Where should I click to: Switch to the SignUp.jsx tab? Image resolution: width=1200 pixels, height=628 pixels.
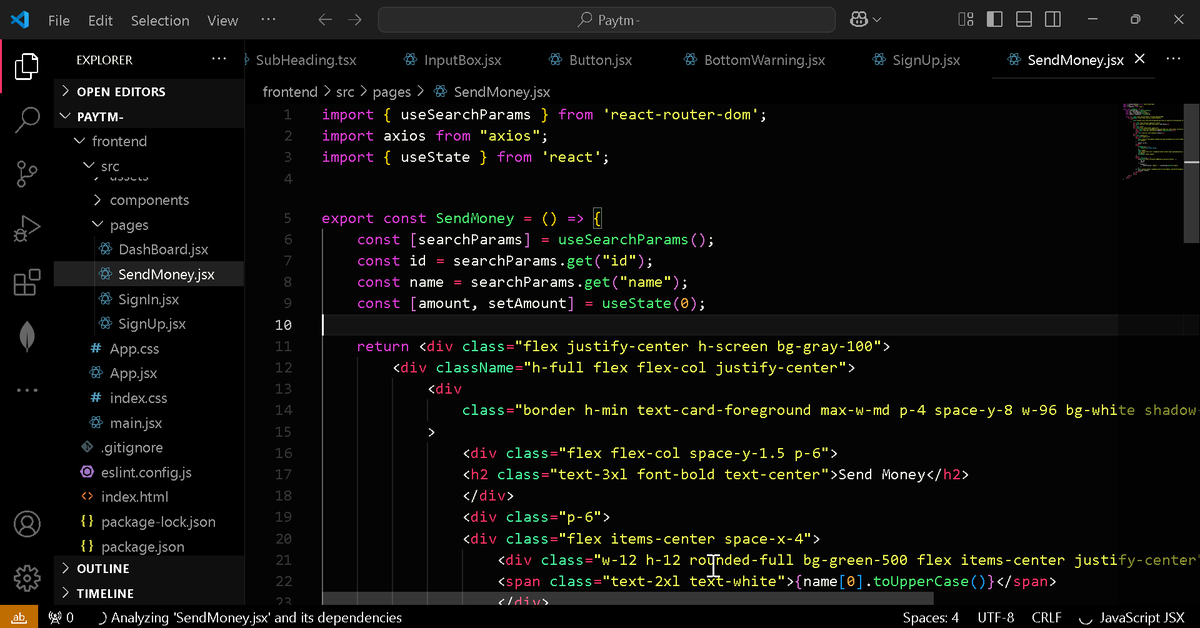[x=916, y=60]
